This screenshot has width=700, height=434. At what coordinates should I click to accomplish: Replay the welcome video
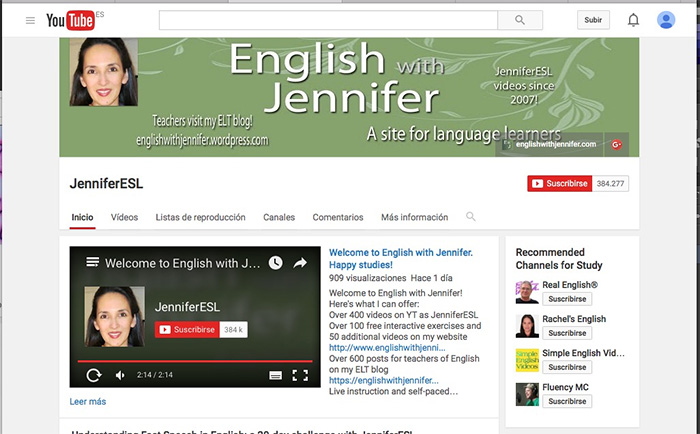coord(94,375)
